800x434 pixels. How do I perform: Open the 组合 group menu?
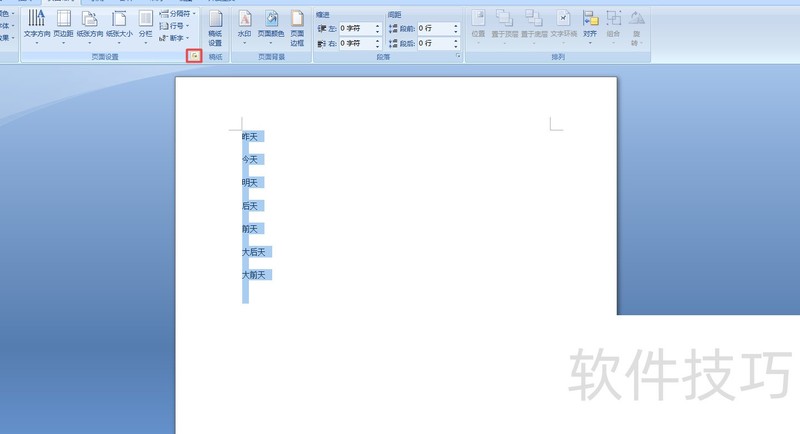click(613, 27)
